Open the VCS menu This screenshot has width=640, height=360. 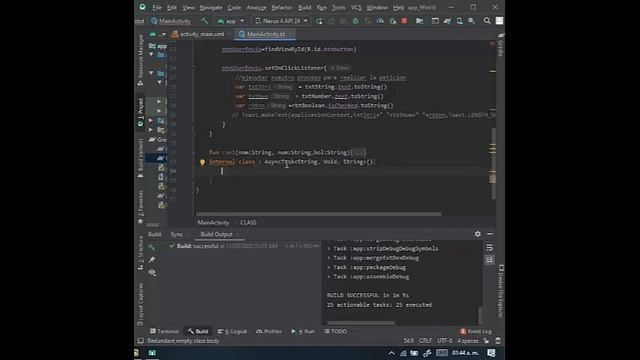click(x=356, y=7)
